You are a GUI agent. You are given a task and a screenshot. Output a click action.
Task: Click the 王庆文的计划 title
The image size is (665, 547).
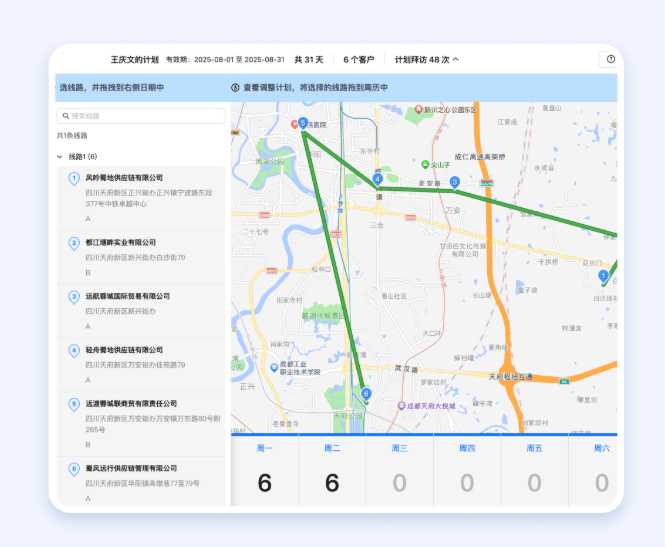click(x=135, y=59)
